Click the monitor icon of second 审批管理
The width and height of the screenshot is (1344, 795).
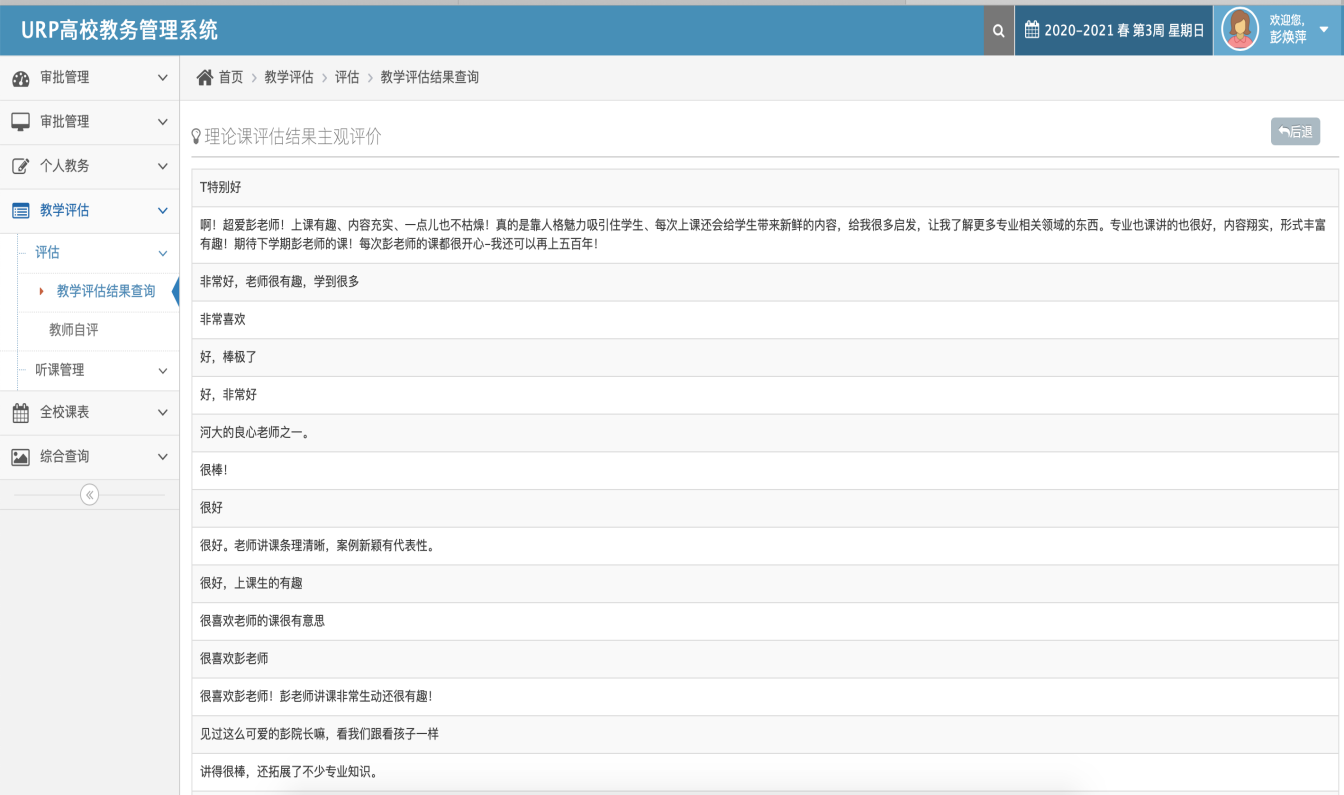pos(20,122)
